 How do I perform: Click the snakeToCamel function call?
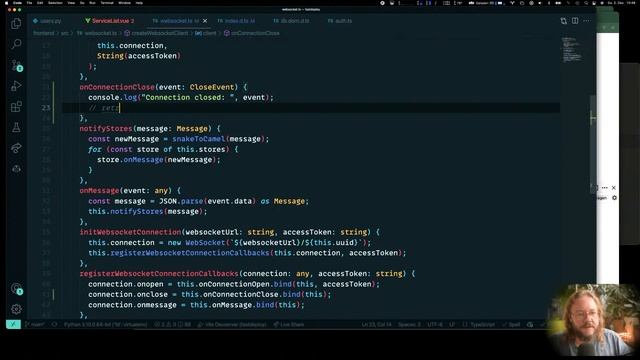(x=198, y=139)
